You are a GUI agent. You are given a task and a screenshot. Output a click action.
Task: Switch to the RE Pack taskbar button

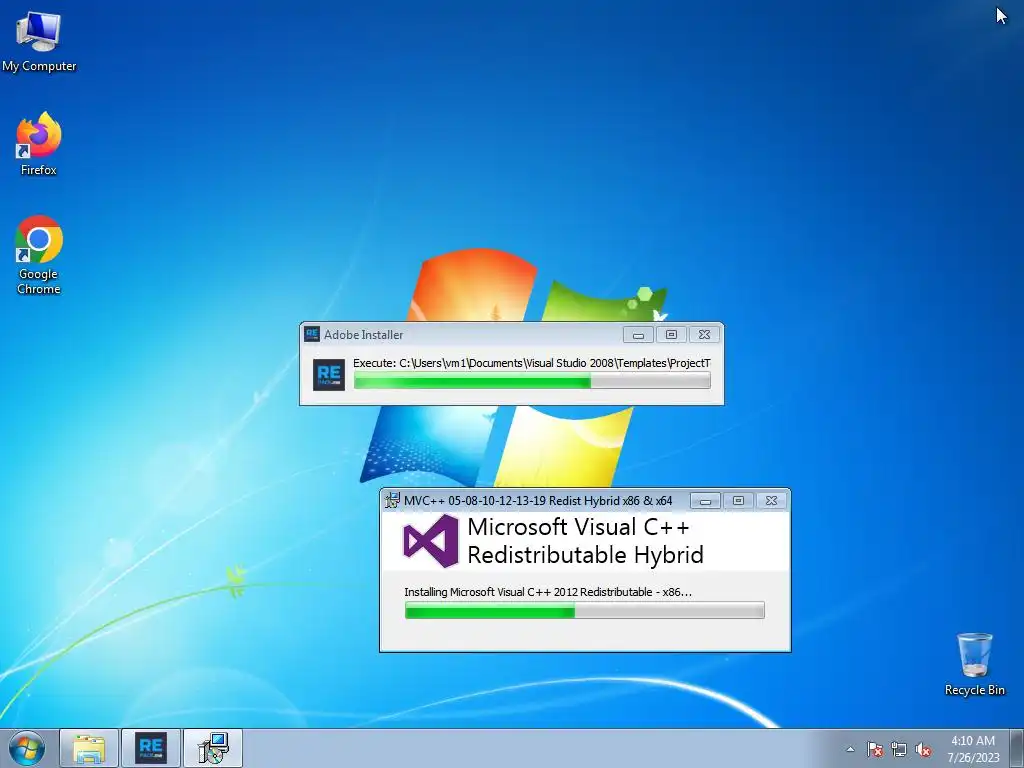[151, 748]
